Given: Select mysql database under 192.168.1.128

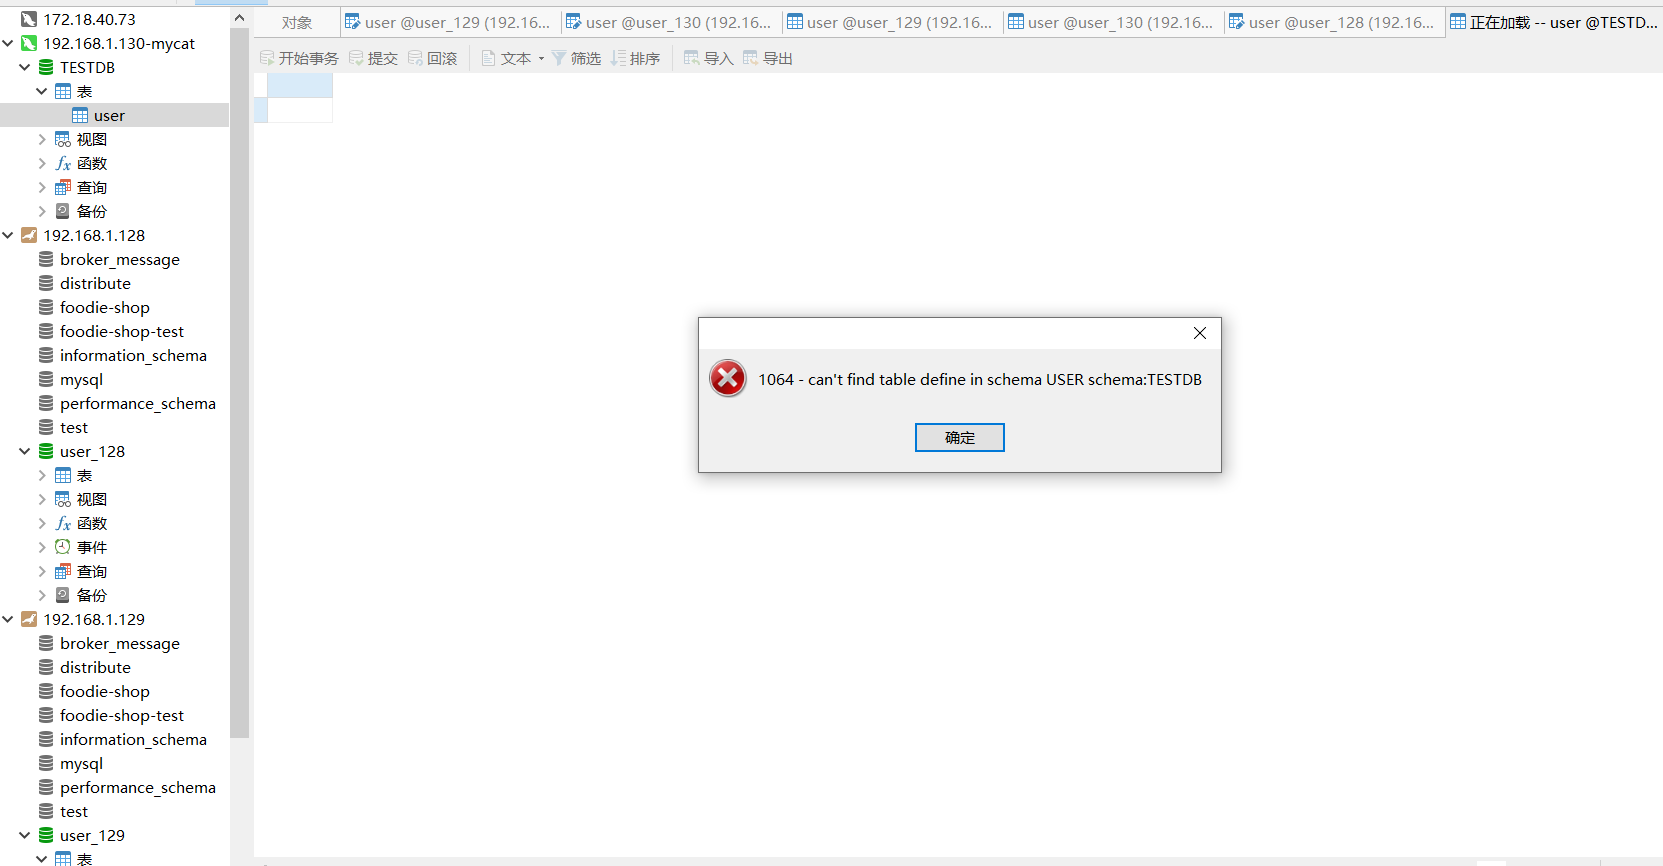Looking at the screenshot, I should [x=81, y=379].
